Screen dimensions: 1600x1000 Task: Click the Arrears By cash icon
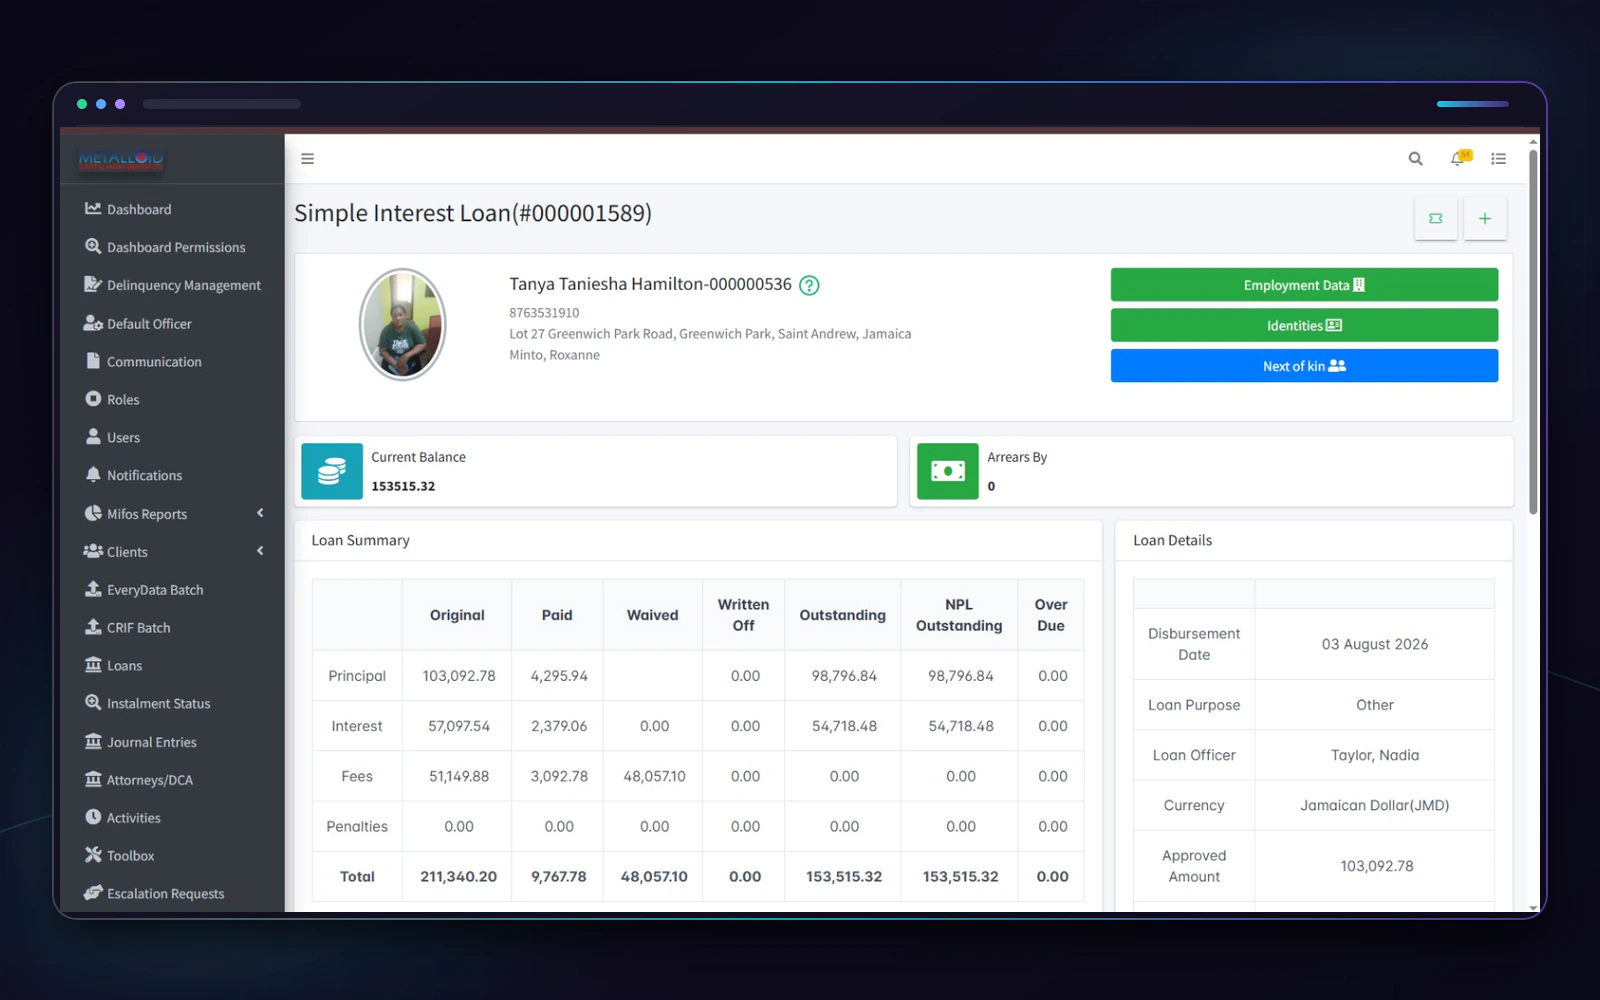click(948, 471)
